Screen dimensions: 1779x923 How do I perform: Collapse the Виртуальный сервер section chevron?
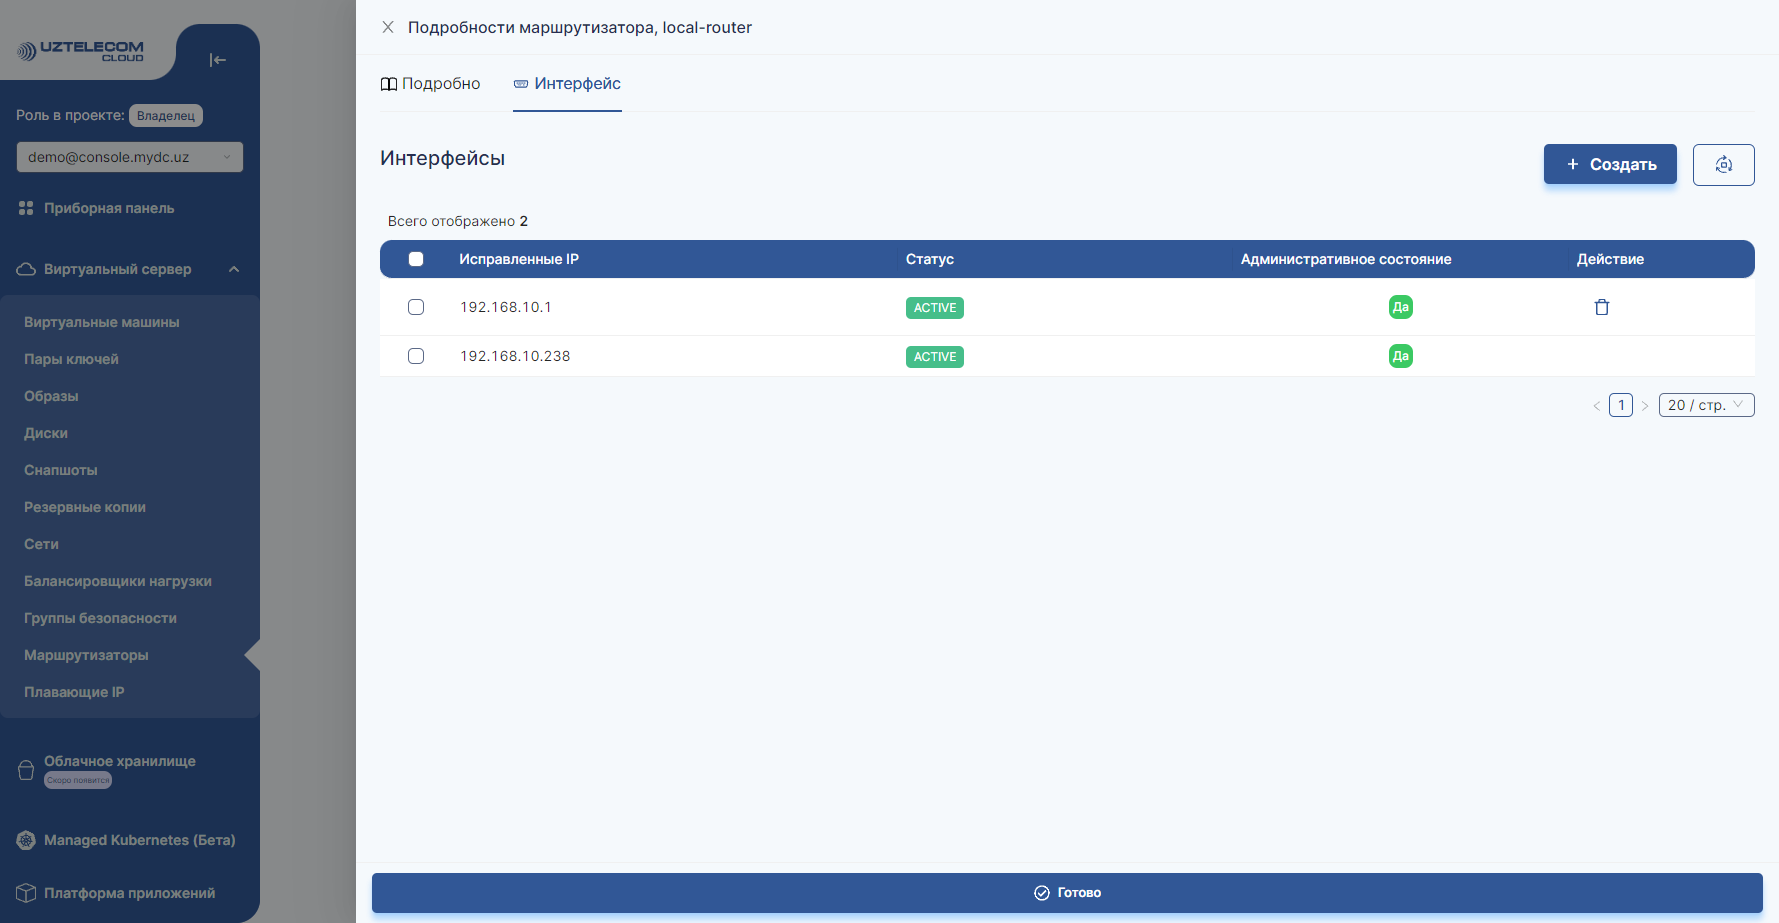point(234,268)
